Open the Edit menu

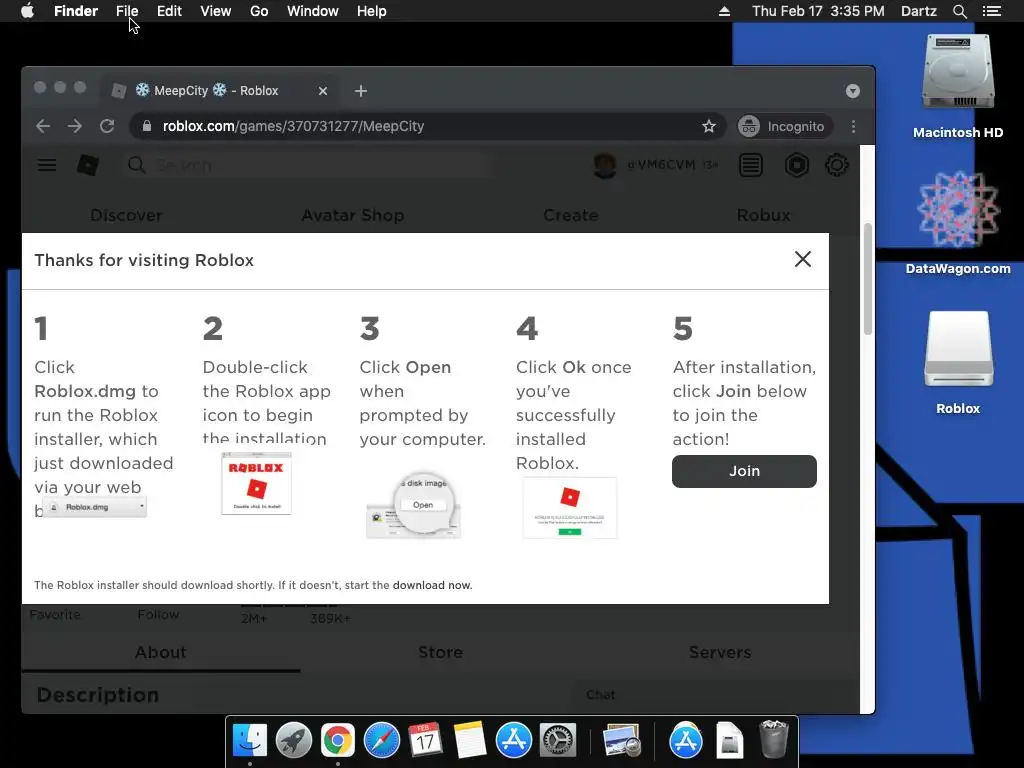[x=169, y=11]
